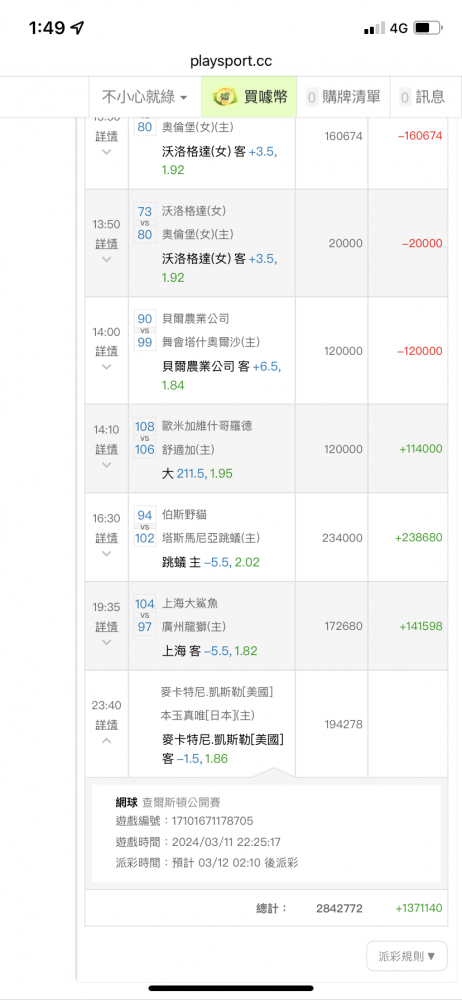Tap the playsport.cc address bar
This screenshot has width=462, height=1000.
click(x=231, y=61)
